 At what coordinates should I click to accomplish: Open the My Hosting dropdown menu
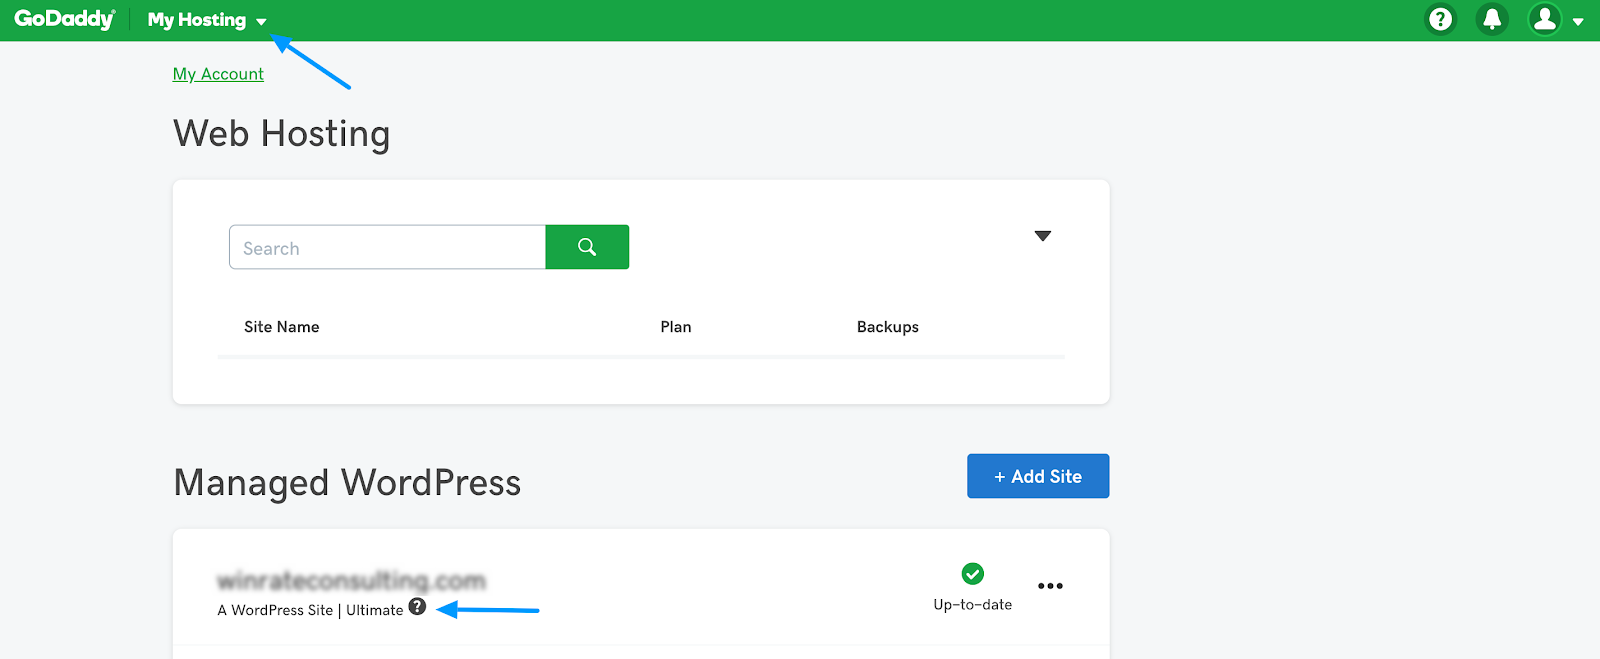point(207,20)
